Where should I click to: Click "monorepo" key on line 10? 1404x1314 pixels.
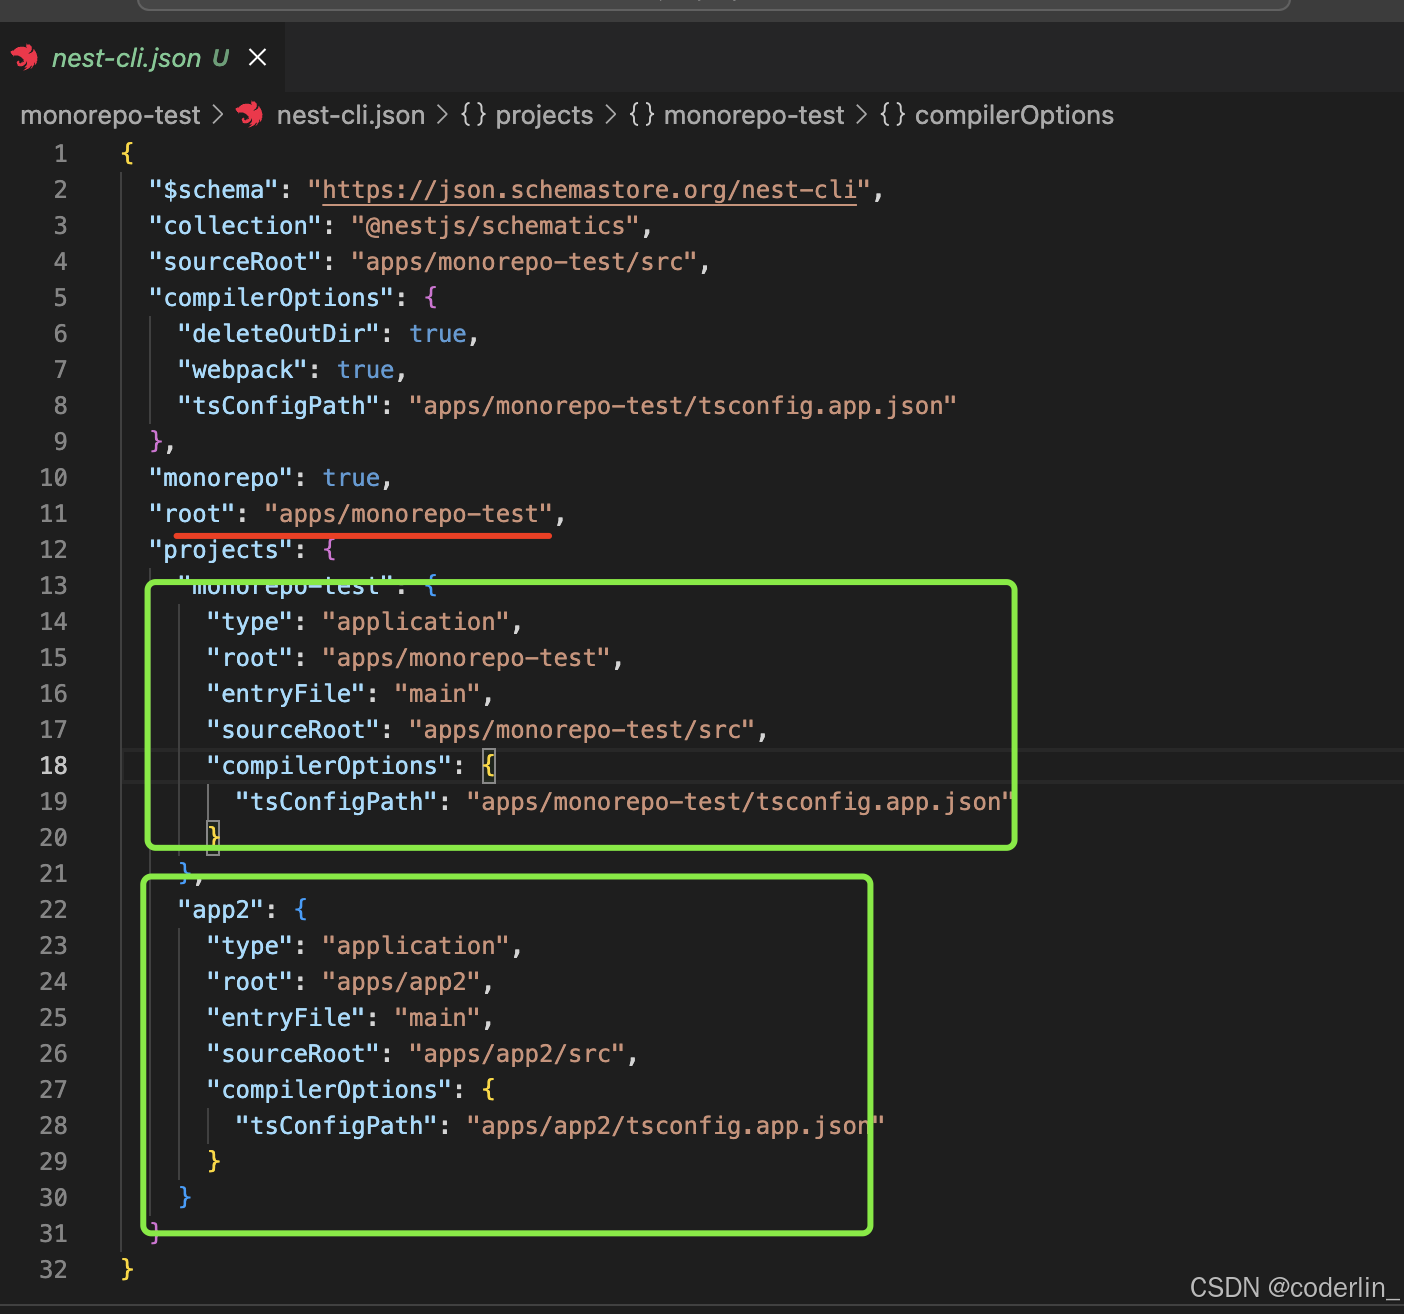point(221,478)
